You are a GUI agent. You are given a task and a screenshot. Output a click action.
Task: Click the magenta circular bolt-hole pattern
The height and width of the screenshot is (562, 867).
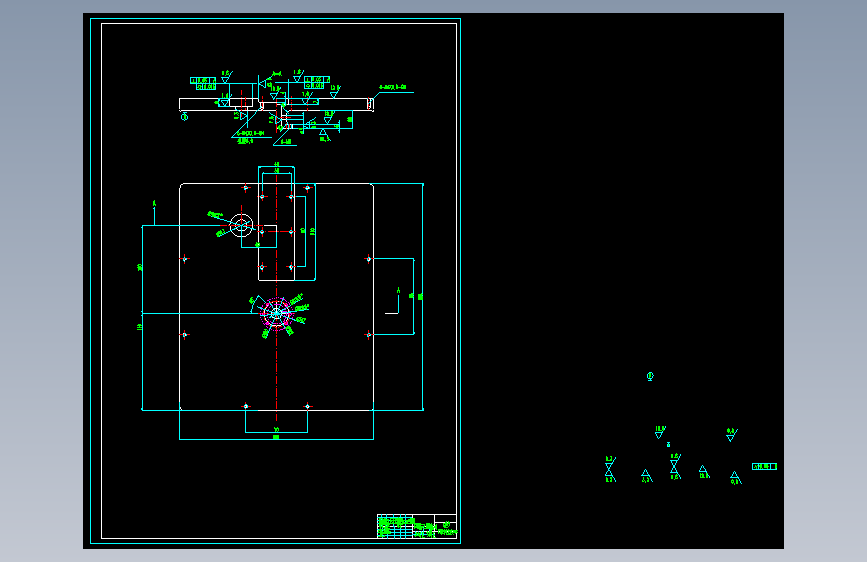276,314
